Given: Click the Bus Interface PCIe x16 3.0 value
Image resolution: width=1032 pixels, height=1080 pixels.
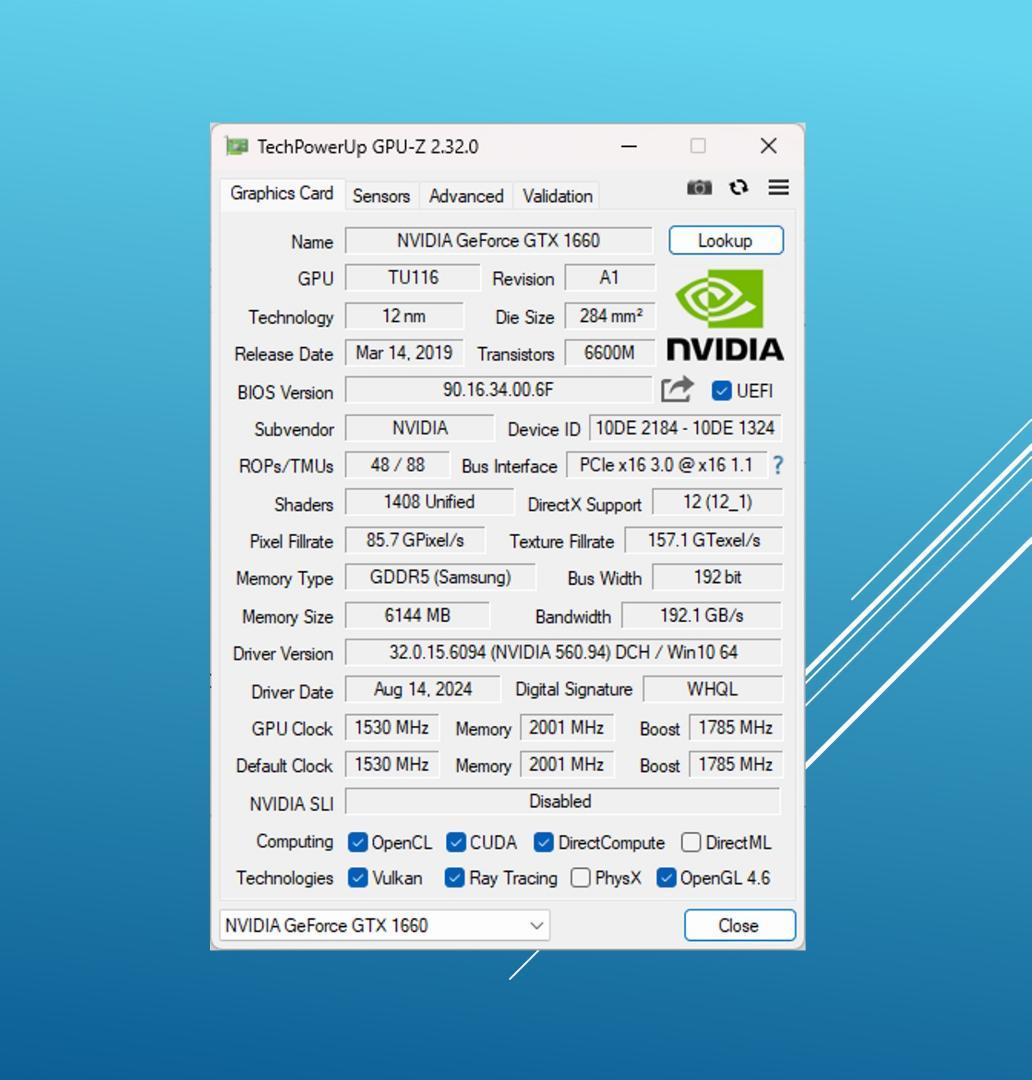Looking at the screenshot, I should tap(665, 466).
